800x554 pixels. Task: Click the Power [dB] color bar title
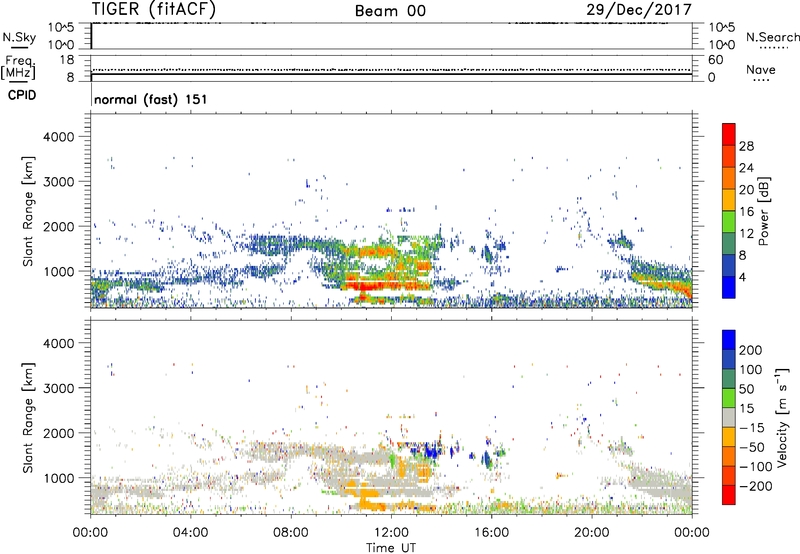pos(764,211)
